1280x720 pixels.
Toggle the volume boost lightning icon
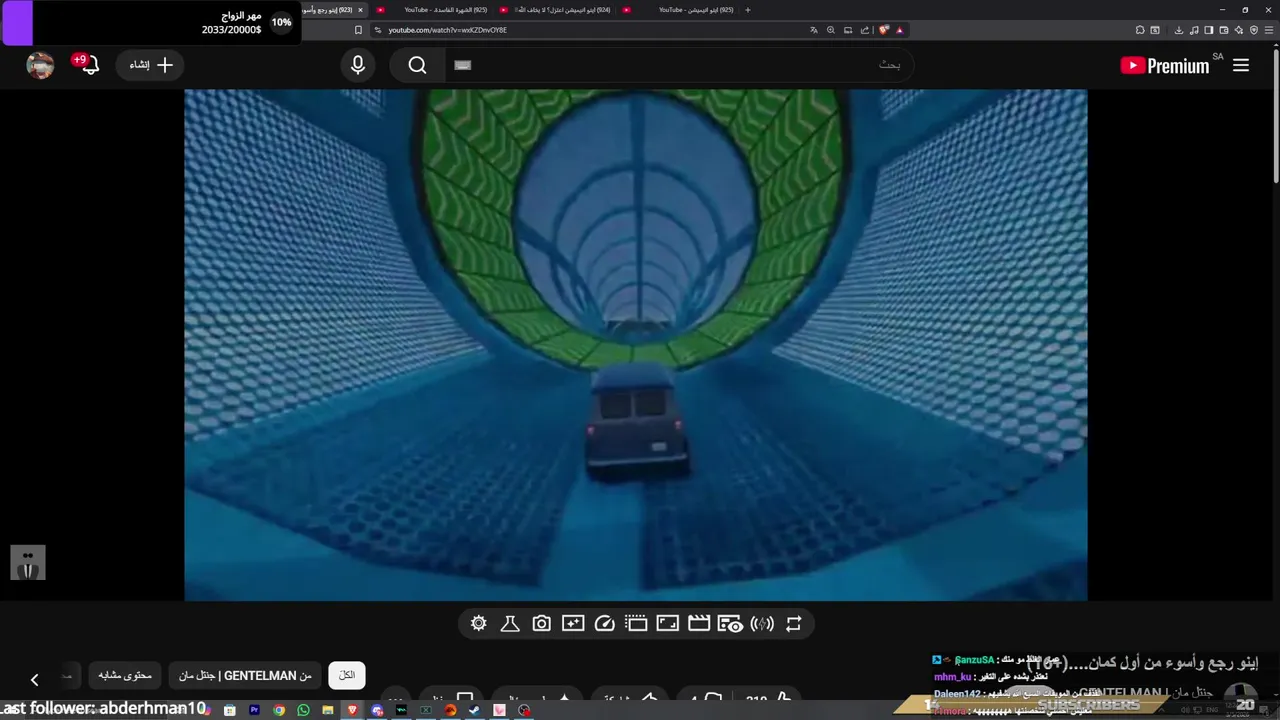tap(762, 624)
